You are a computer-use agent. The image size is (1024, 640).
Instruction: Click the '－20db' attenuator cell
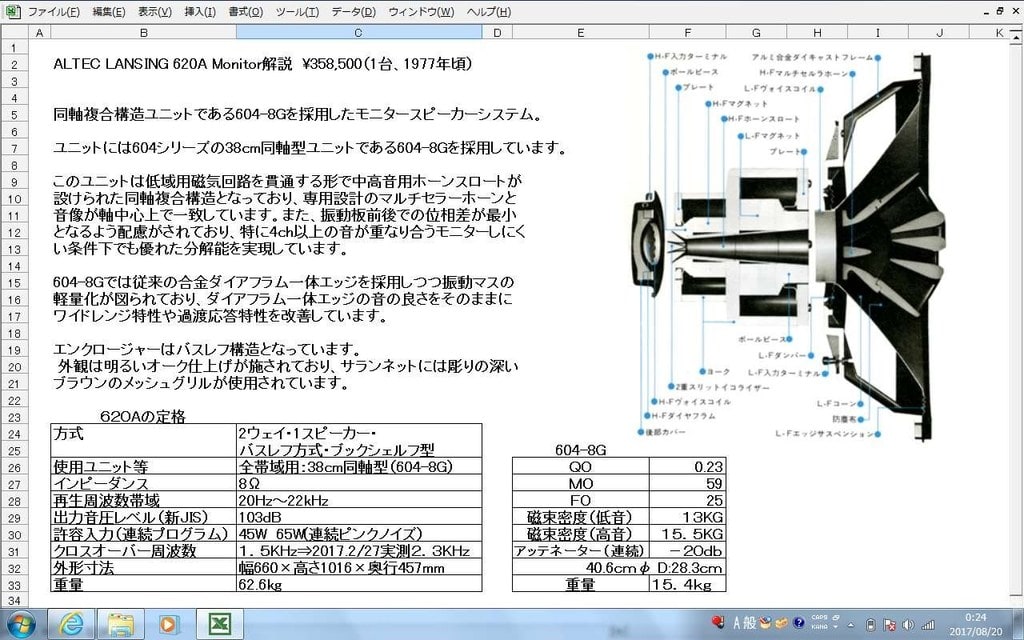pyautogui.click(x=688, y=551)
